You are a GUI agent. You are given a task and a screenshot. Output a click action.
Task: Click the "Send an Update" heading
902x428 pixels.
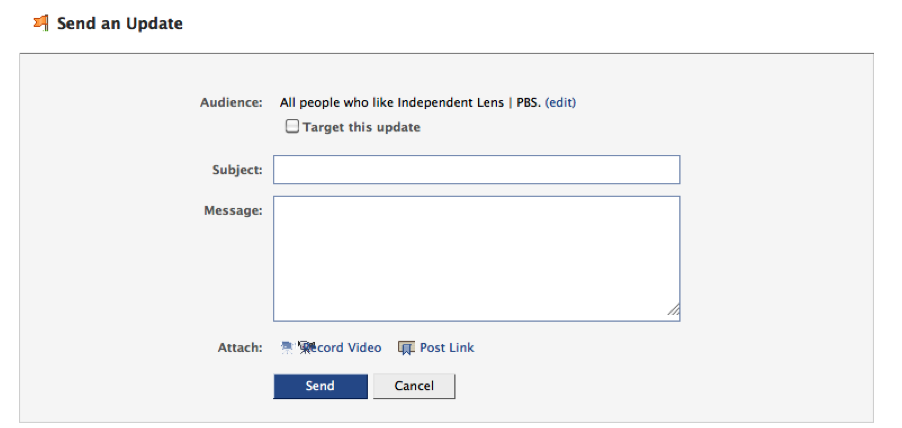pos(120,22)
